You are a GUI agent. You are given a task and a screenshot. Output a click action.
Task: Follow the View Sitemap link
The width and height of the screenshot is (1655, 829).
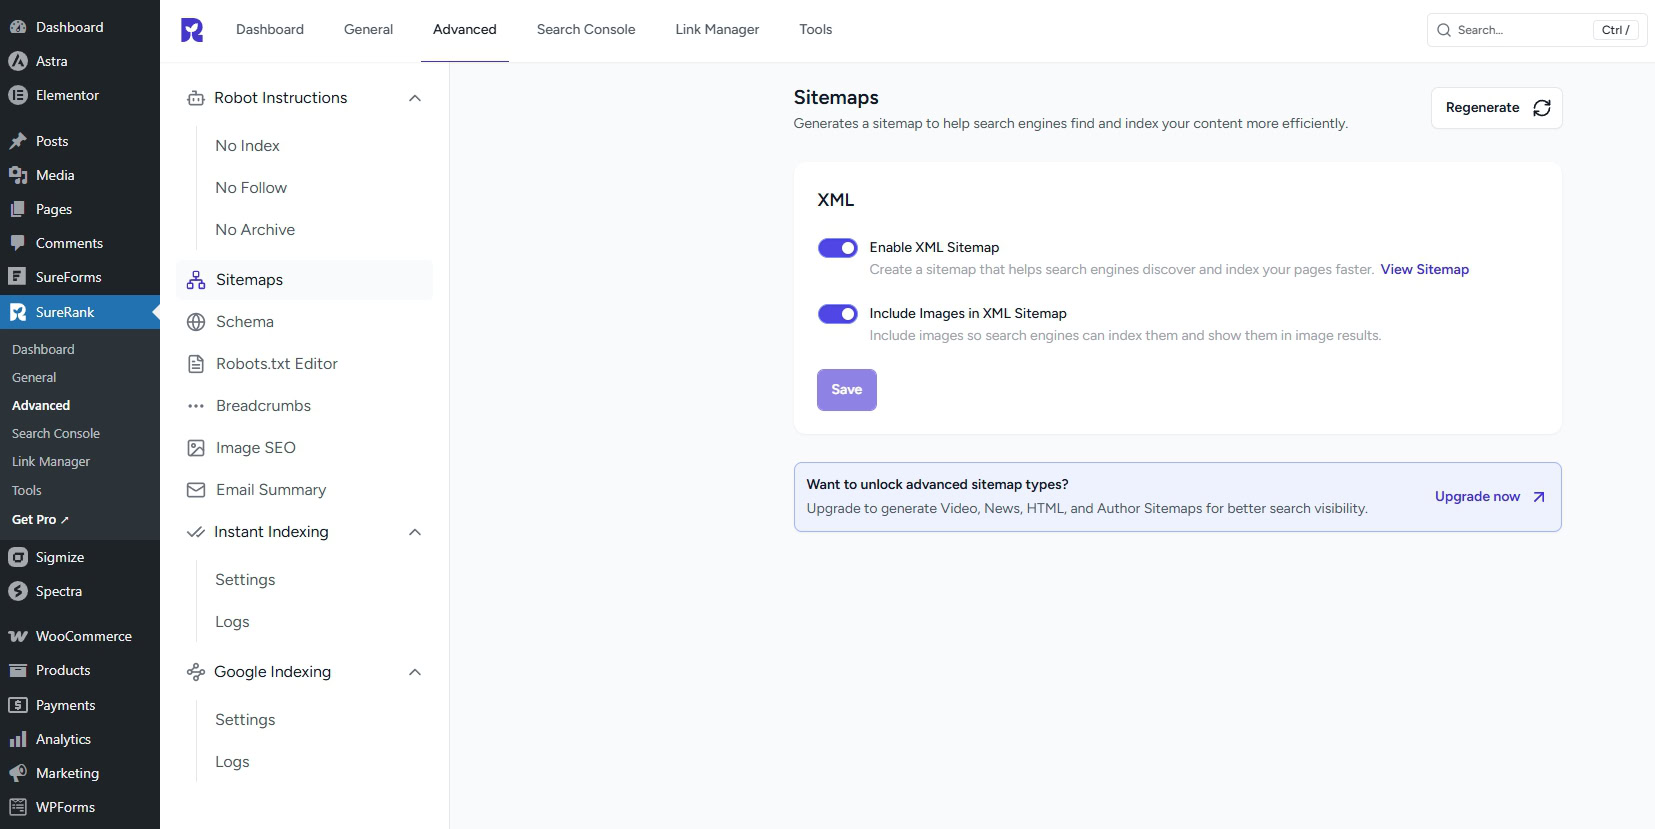click(x=1424, y=270)
